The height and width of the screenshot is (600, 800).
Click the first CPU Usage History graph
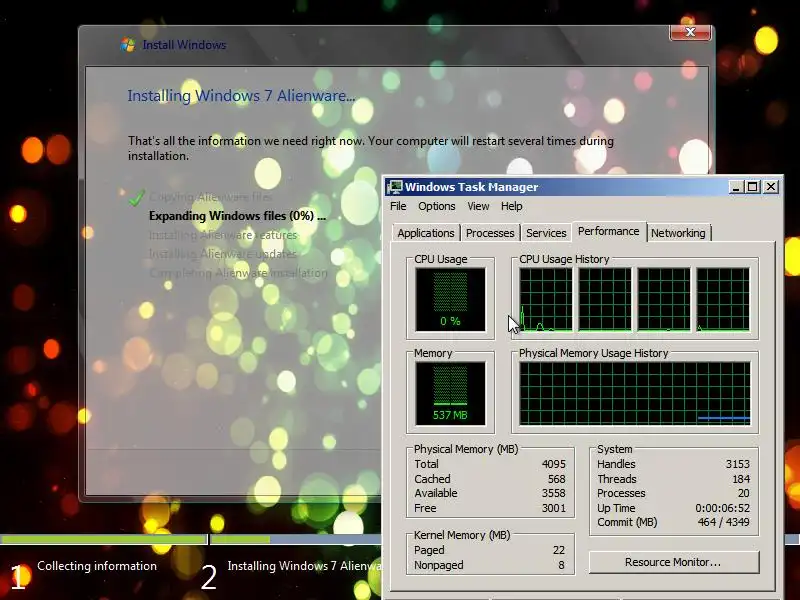[546, 299]
